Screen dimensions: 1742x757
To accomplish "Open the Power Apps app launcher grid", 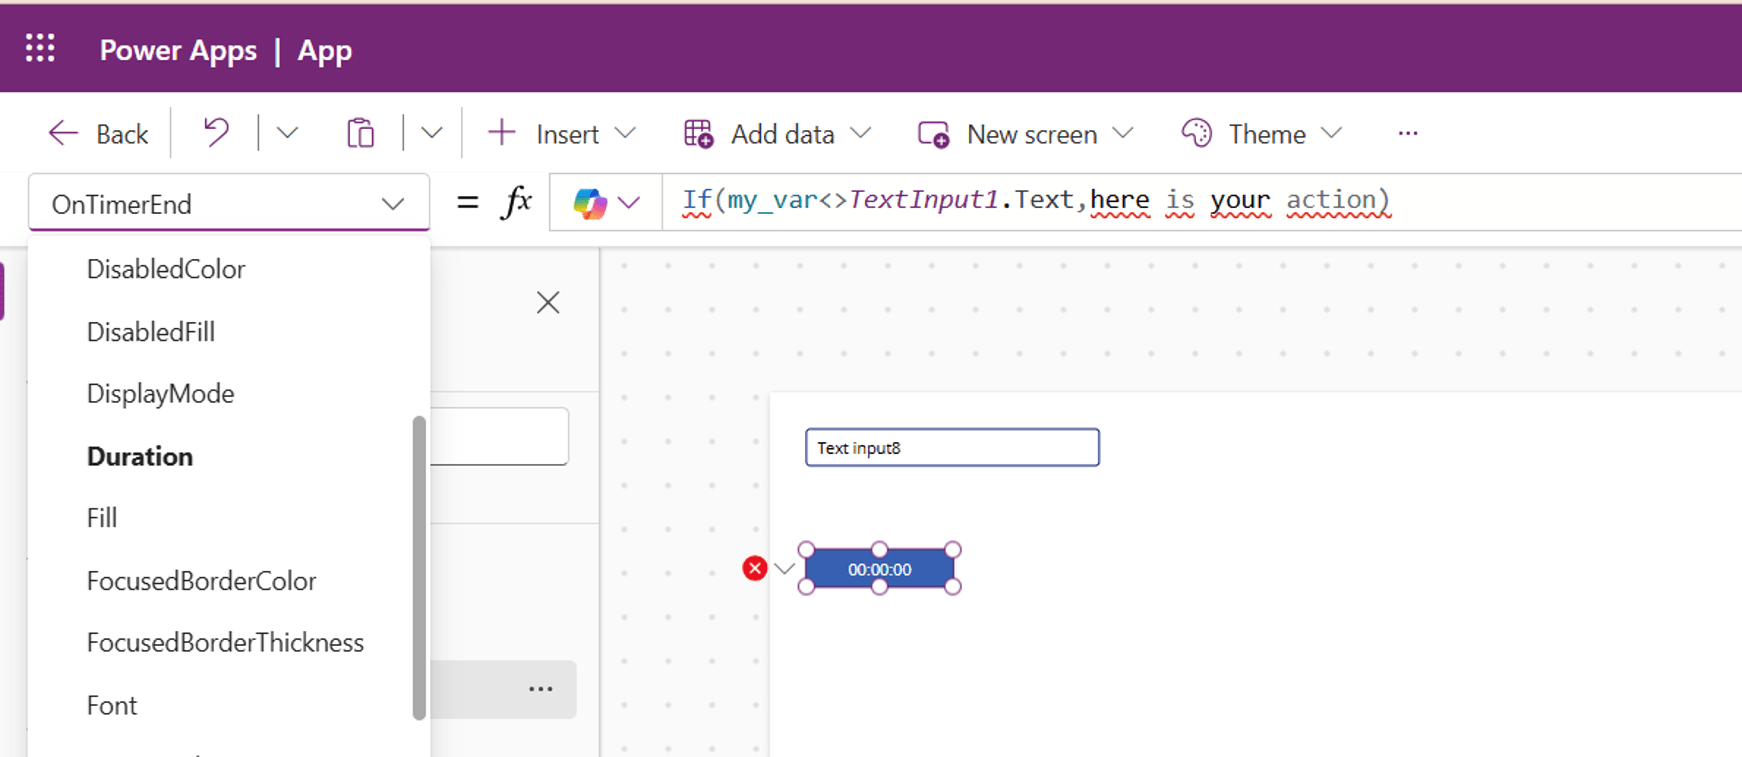I will tap(40, 48).
